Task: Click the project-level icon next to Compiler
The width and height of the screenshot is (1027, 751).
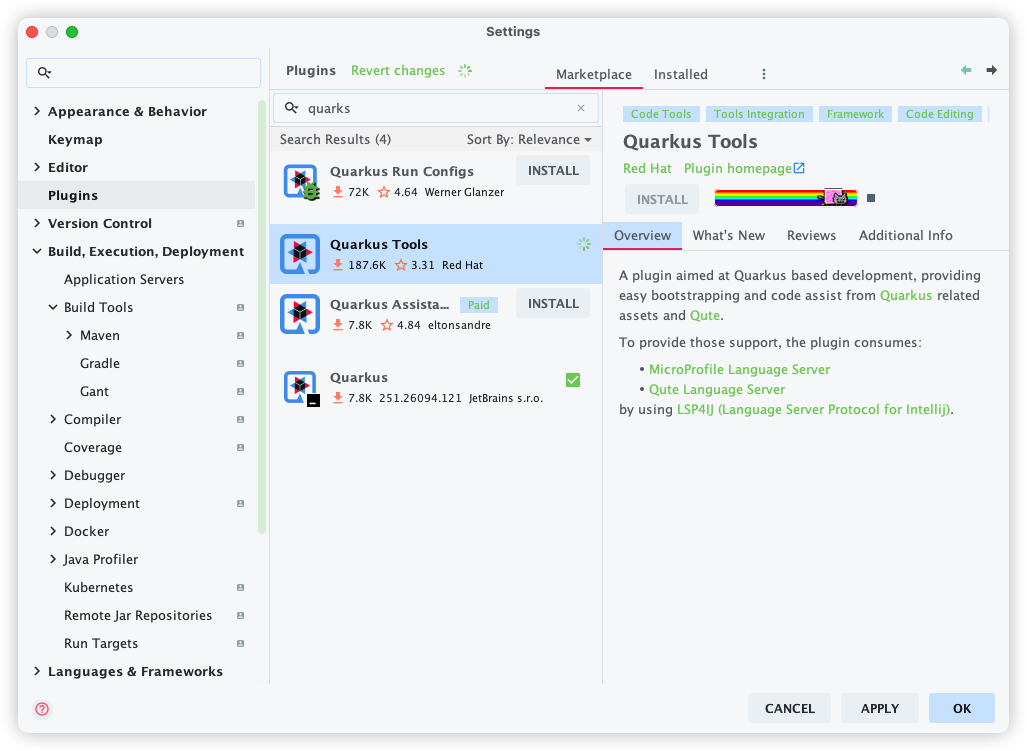Action: coord(240,419)
